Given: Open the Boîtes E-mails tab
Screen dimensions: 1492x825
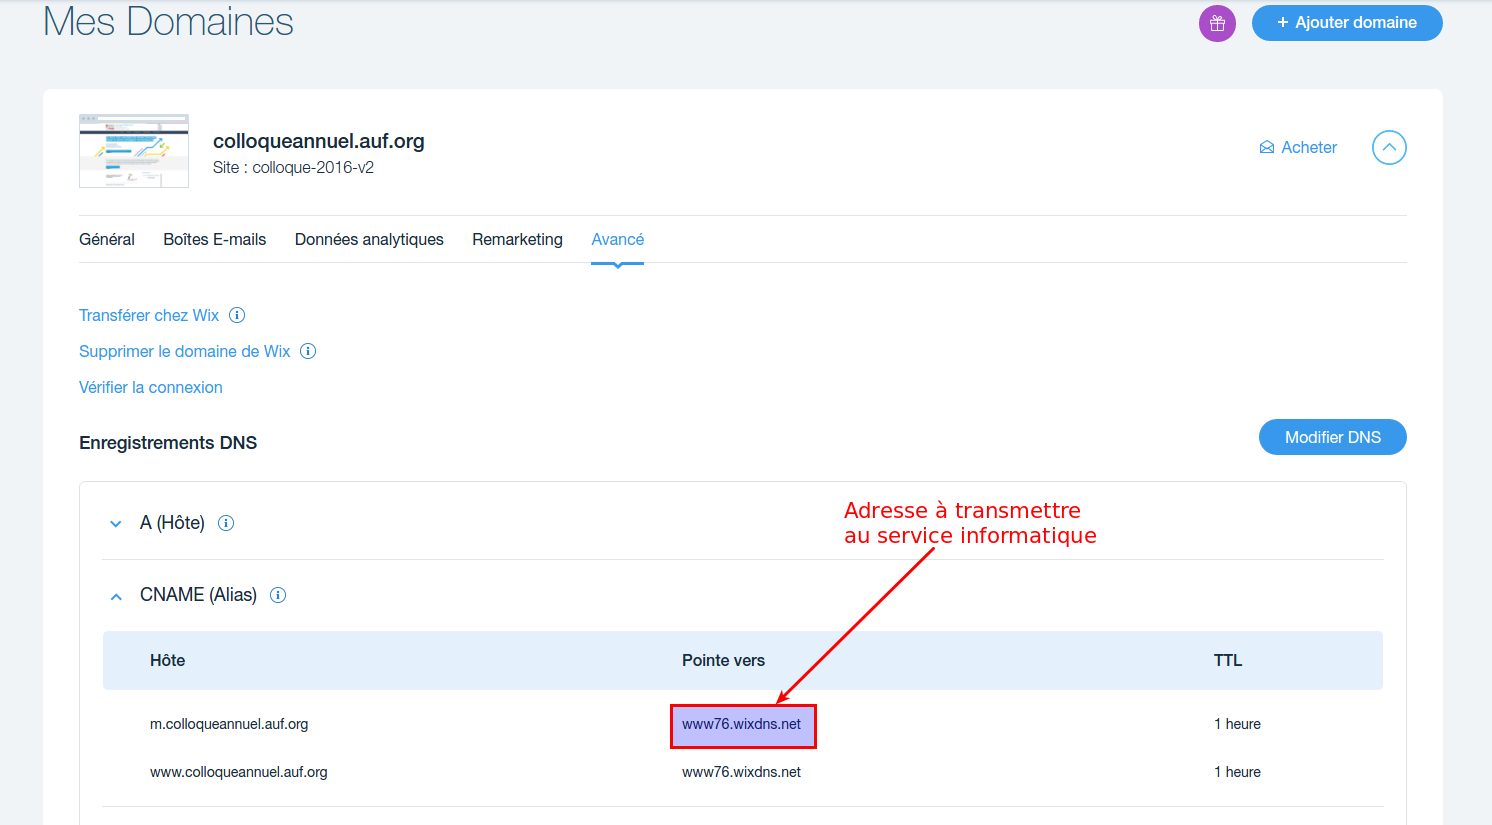Looking at the screenshot, I should tap(215, 239).
